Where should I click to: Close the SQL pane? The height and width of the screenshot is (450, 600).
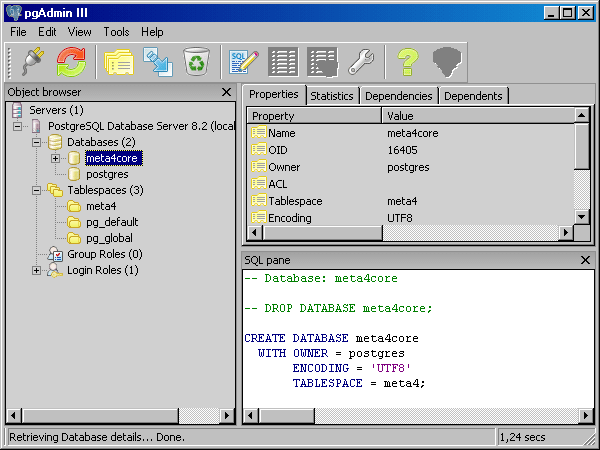585,260
